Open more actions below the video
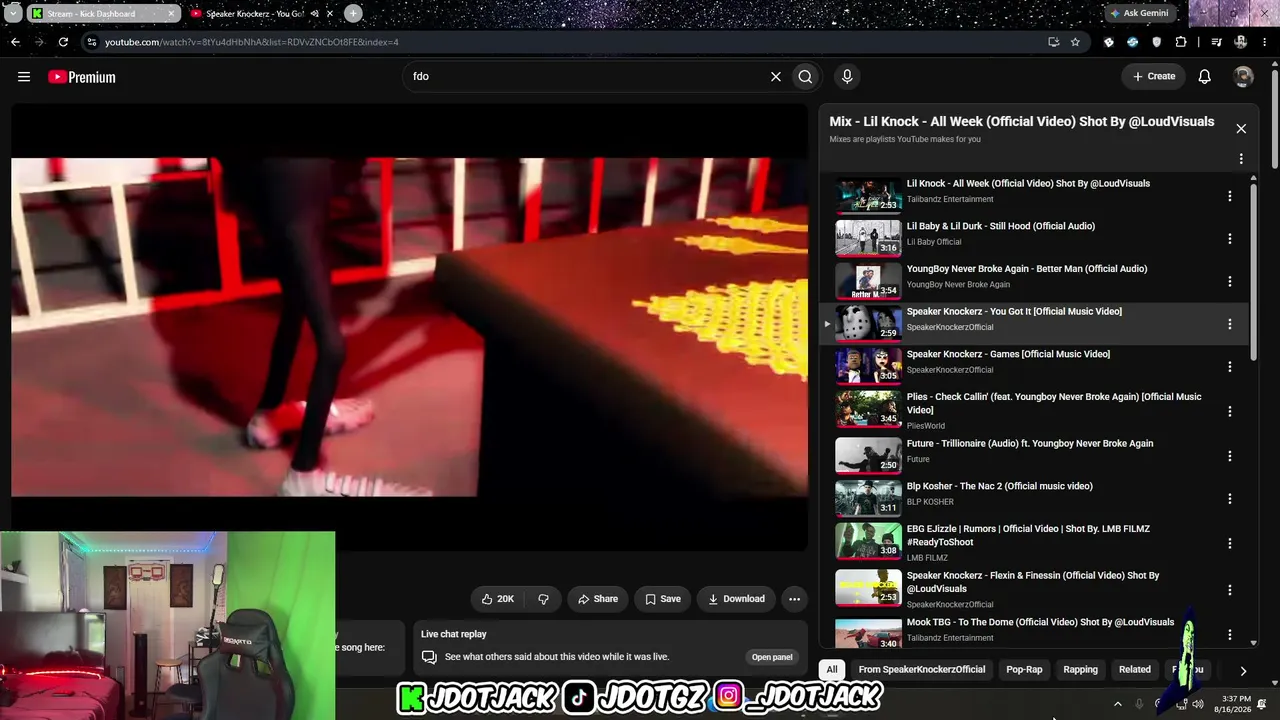The width and height of the screenshot is (1280, 720). click(794, 599)
